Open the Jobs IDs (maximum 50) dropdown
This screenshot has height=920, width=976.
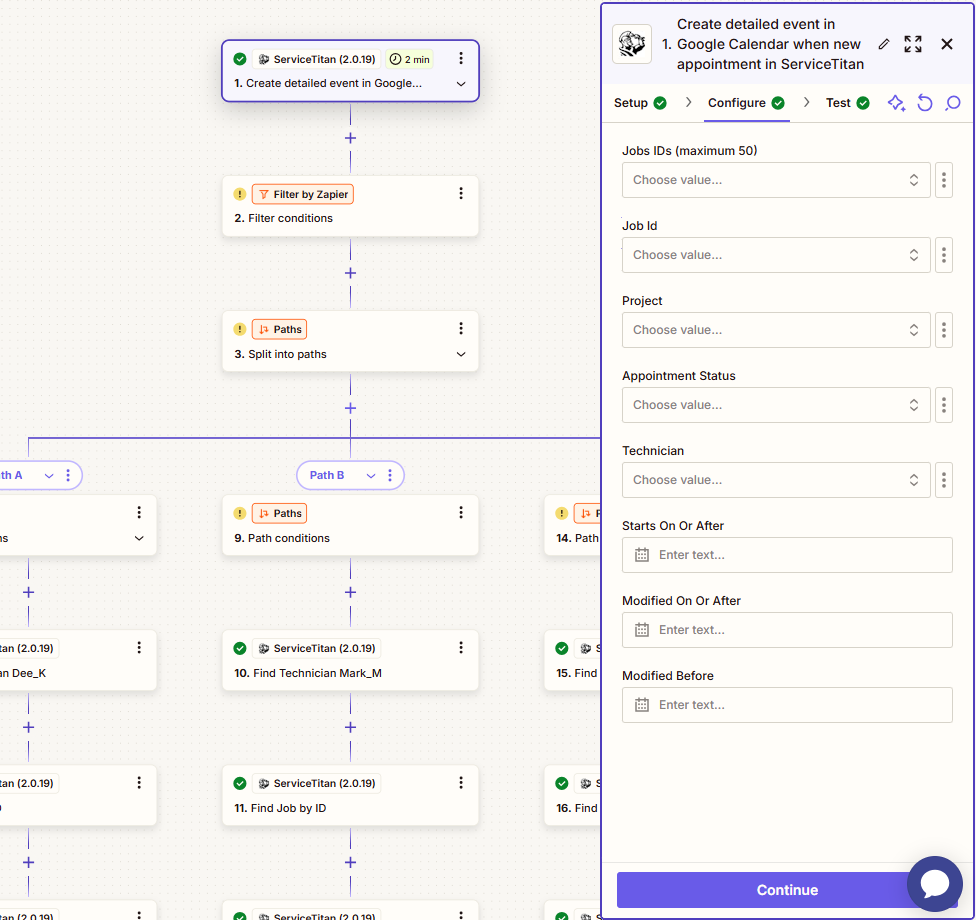(x=776, y=181)
